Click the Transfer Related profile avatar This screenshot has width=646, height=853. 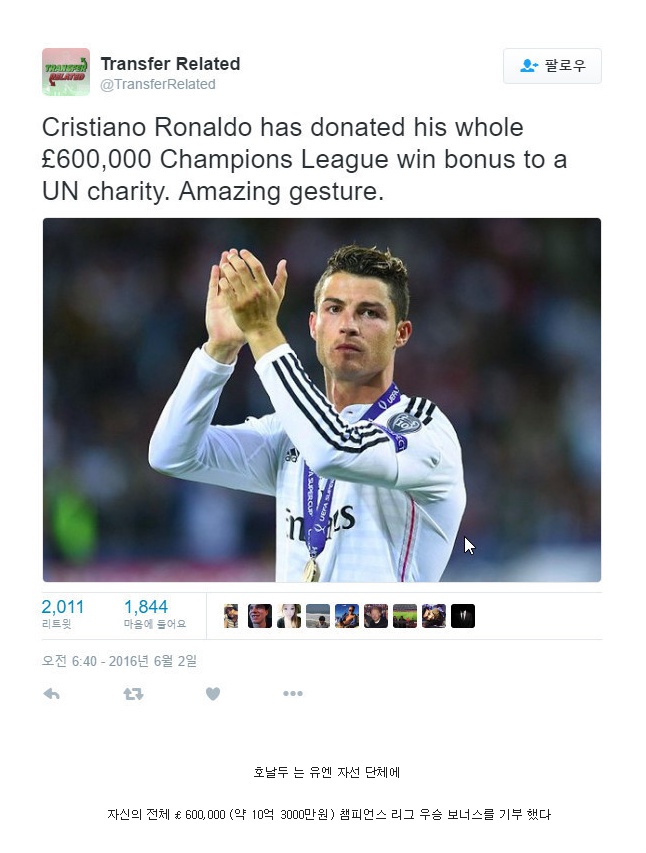[x=66, y=72]
